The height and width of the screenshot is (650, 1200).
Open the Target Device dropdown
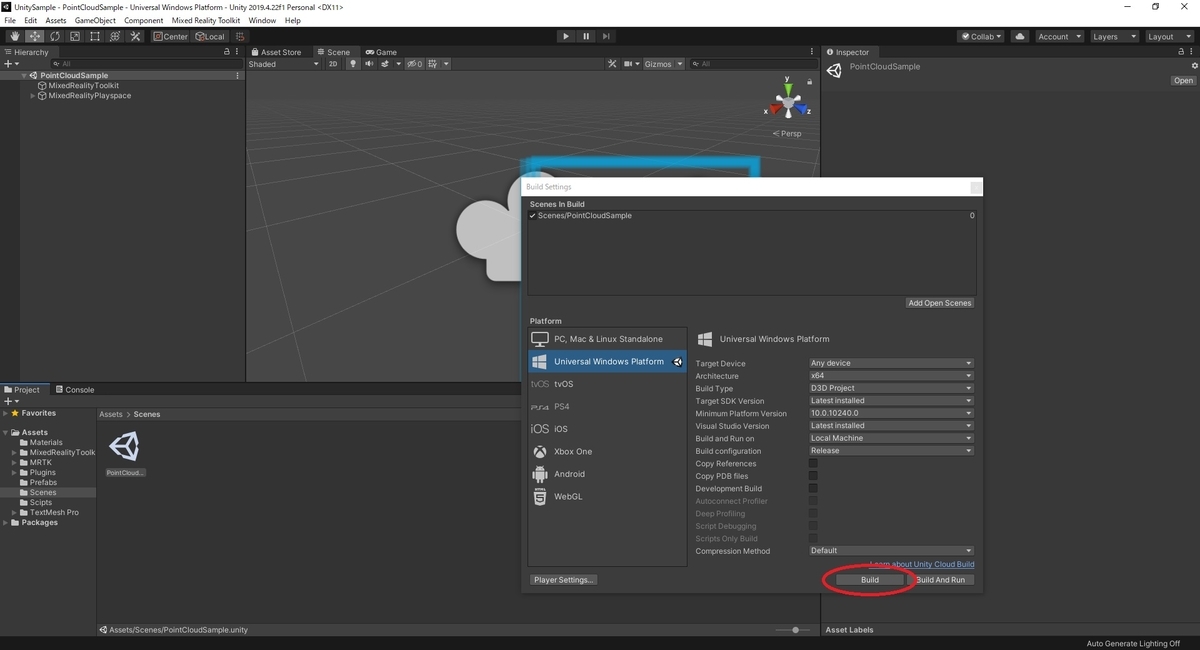tap(891, 363)
